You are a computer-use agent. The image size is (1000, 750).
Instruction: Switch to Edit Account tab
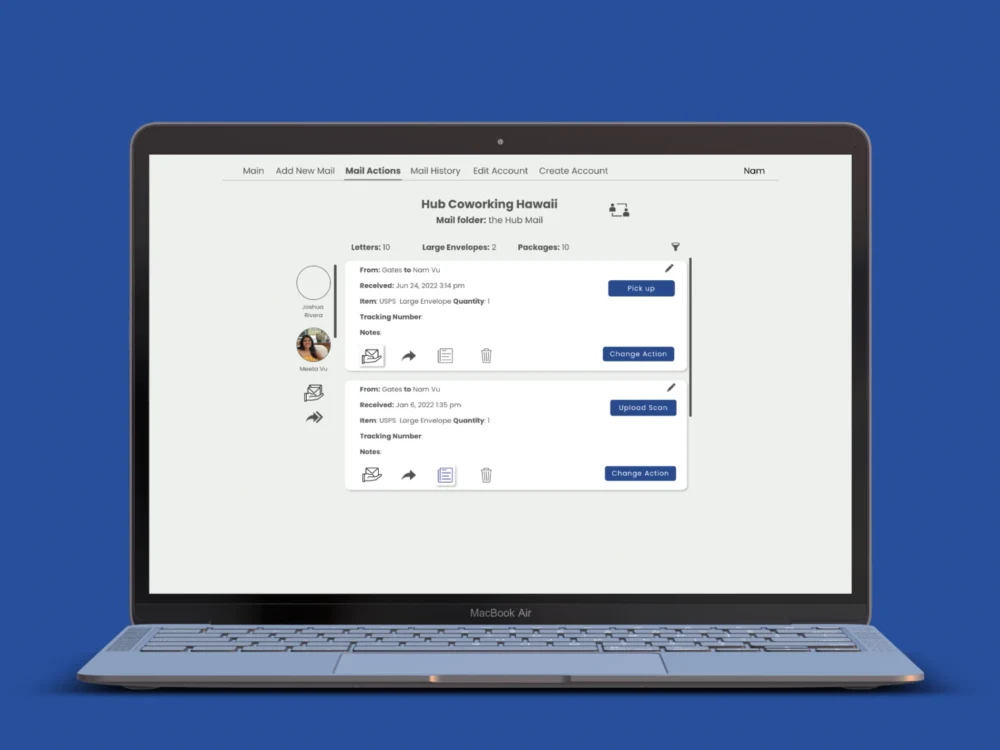point(501,171)
